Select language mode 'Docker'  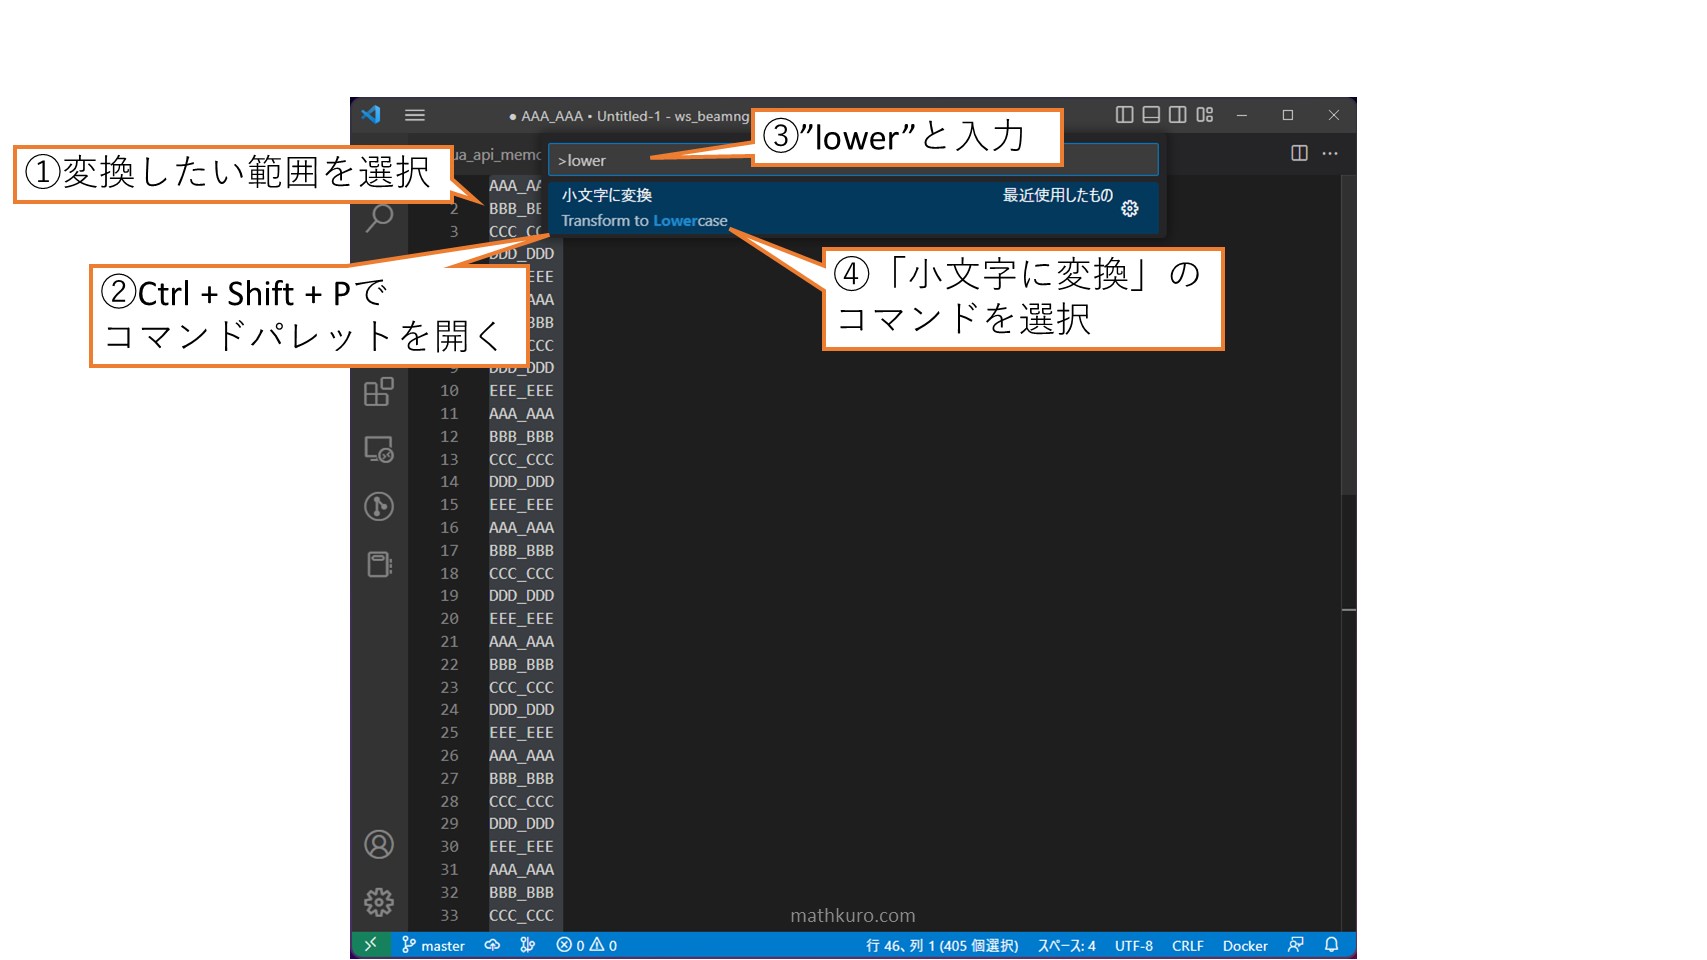point(1245,945)
